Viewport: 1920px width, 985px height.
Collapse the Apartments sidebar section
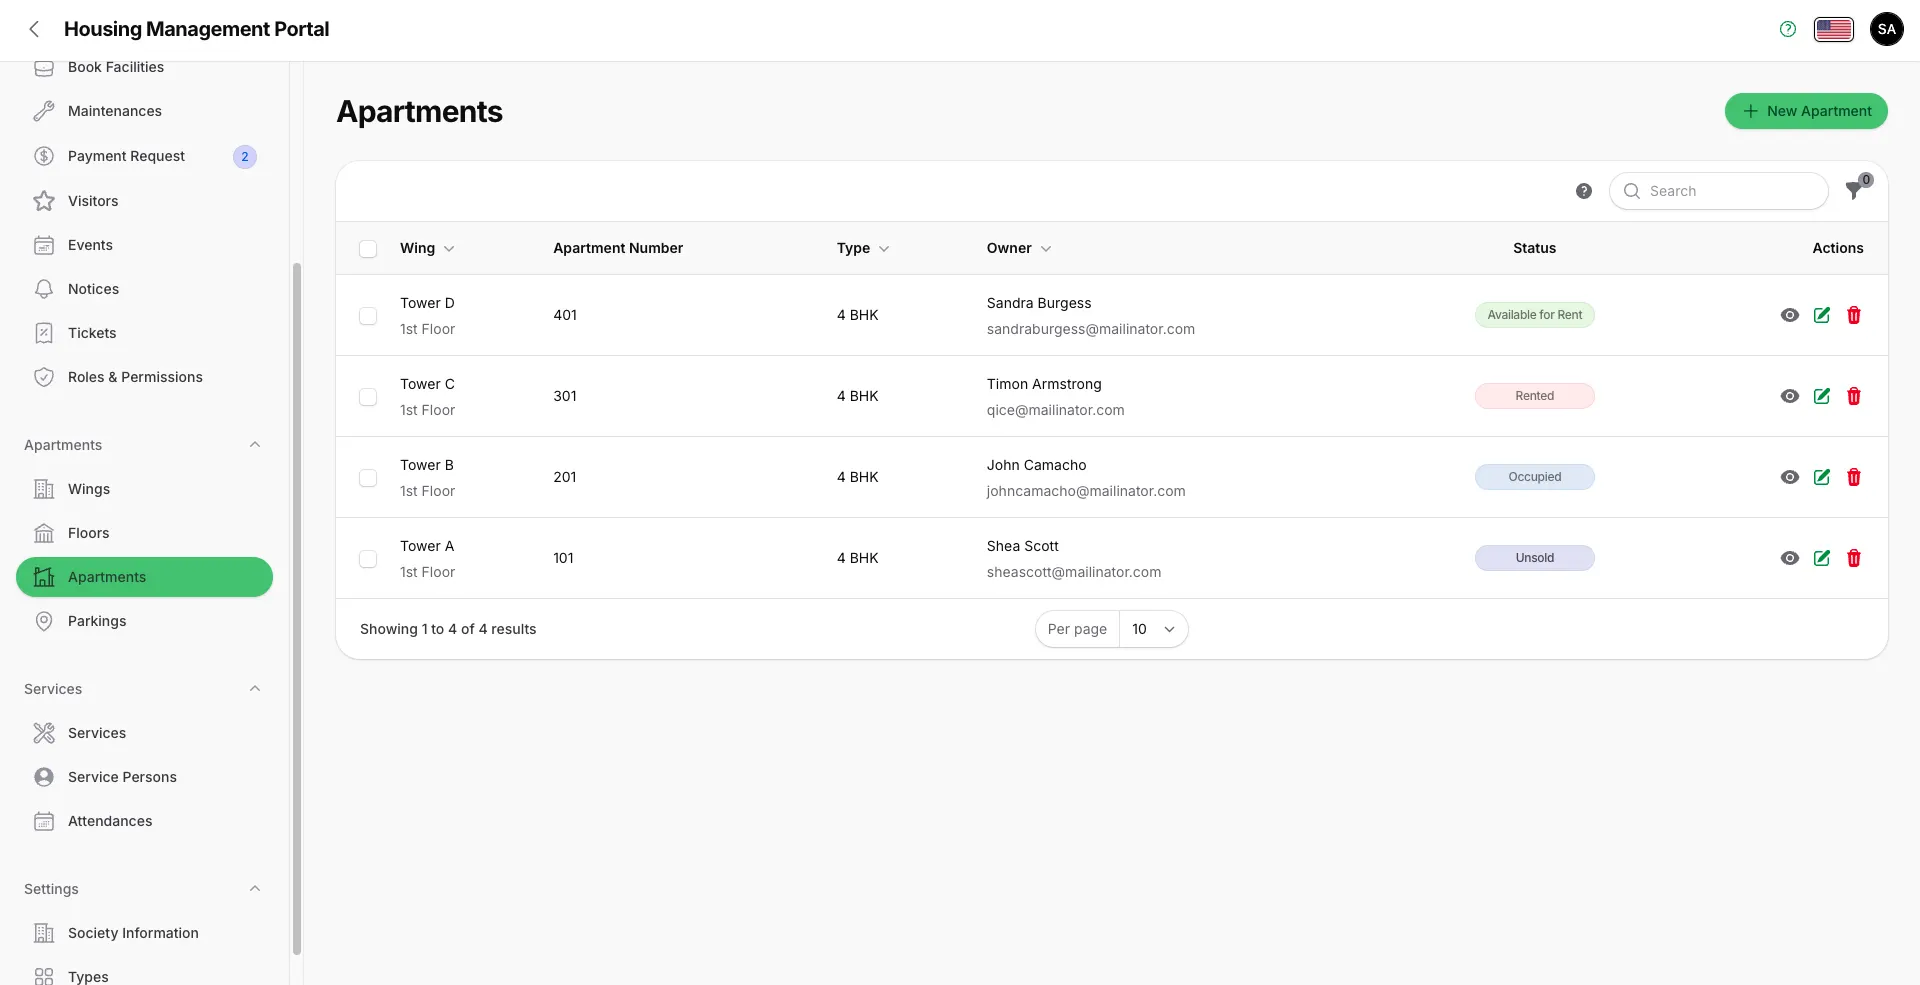coord(254,445)
